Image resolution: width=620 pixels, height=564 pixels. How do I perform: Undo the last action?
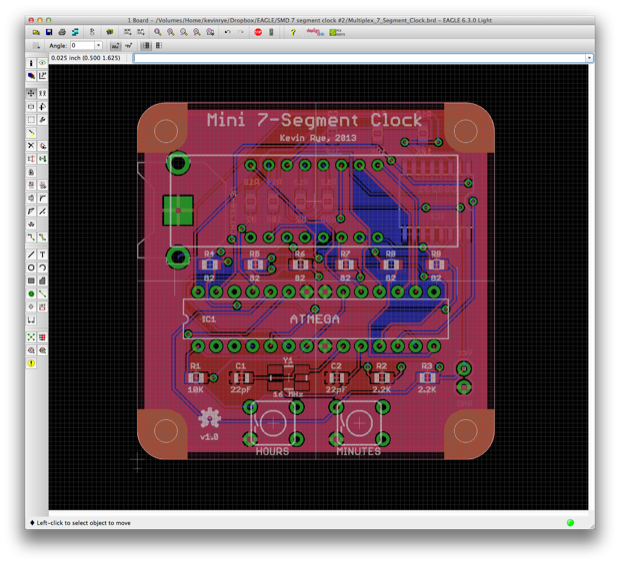coord(227,32)
